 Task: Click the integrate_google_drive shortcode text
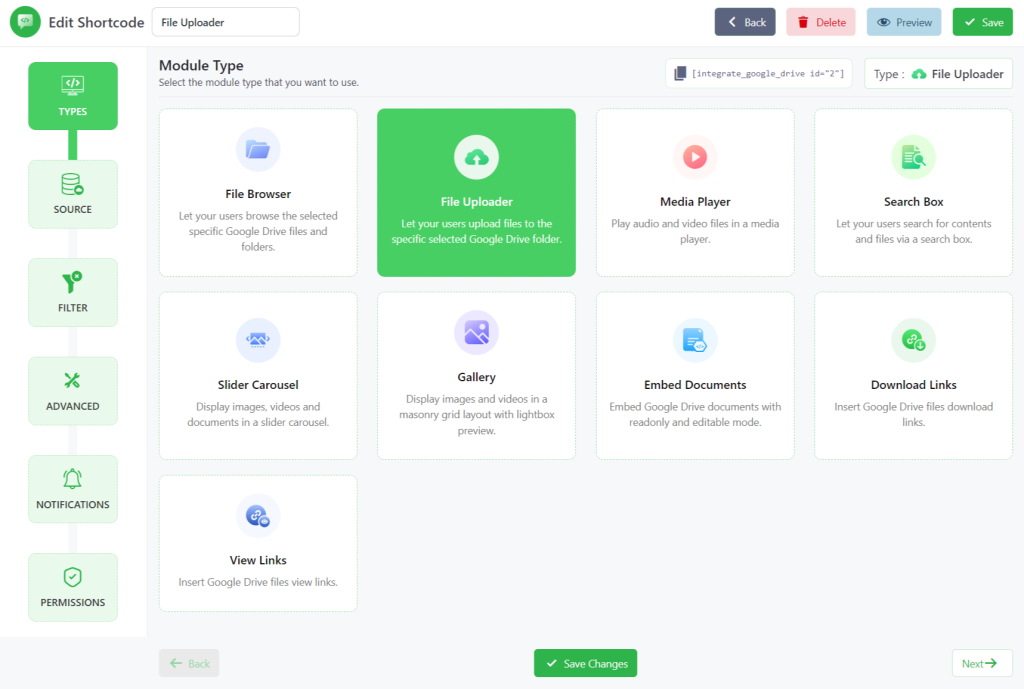pos(767,73)
